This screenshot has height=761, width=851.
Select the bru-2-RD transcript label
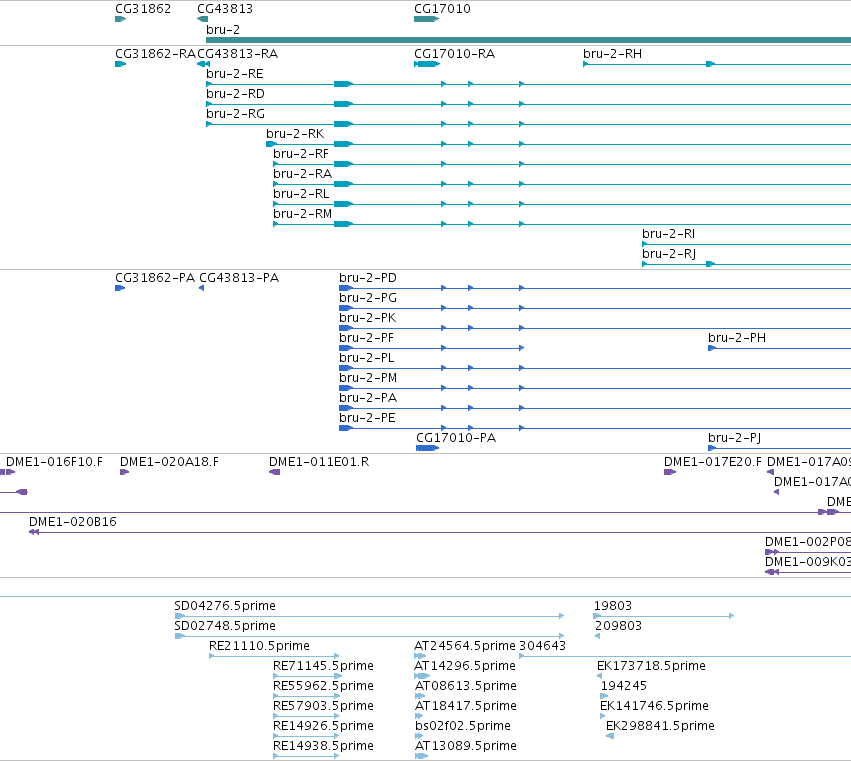(x=236, y=94)
